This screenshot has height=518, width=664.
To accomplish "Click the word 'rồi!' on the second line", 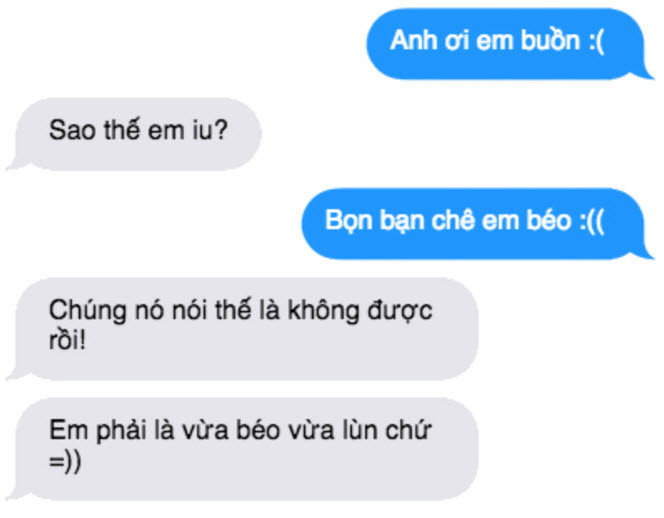I will coord(67,340).
